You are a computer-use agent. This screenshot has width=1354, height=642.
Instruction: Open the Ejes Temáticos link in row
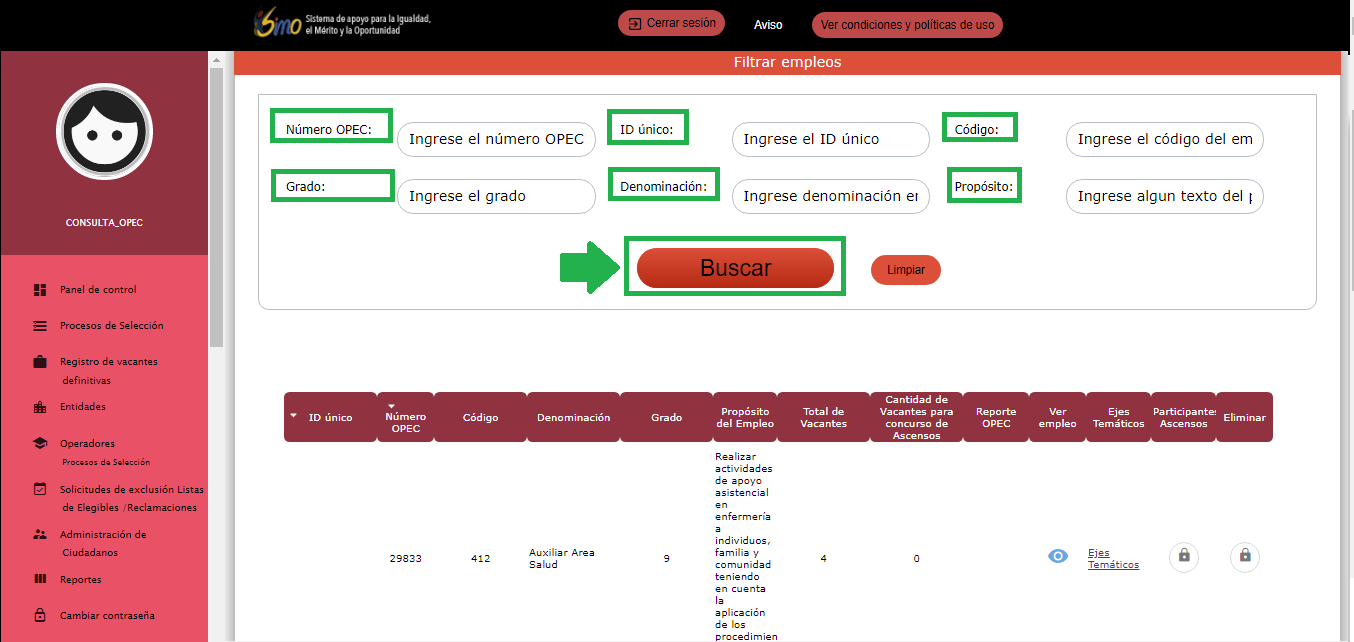pos(1113,559)
